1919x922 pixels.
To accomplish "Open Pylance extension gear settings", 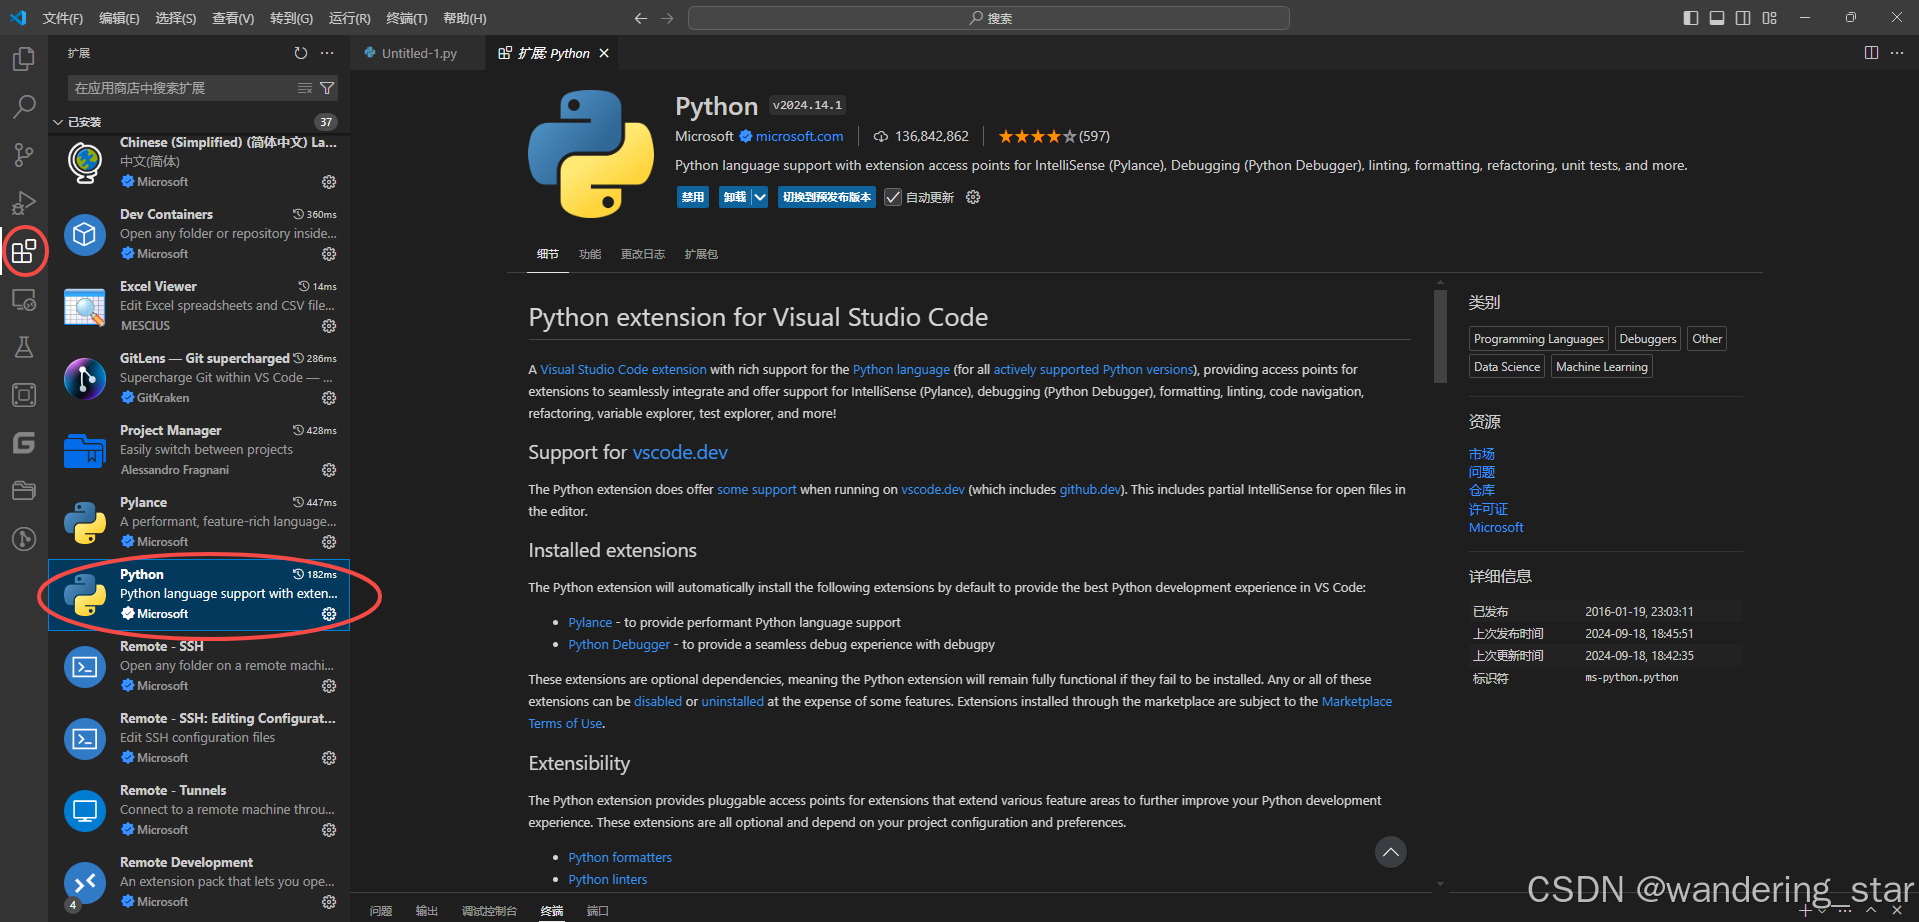I will pos(329,542).
